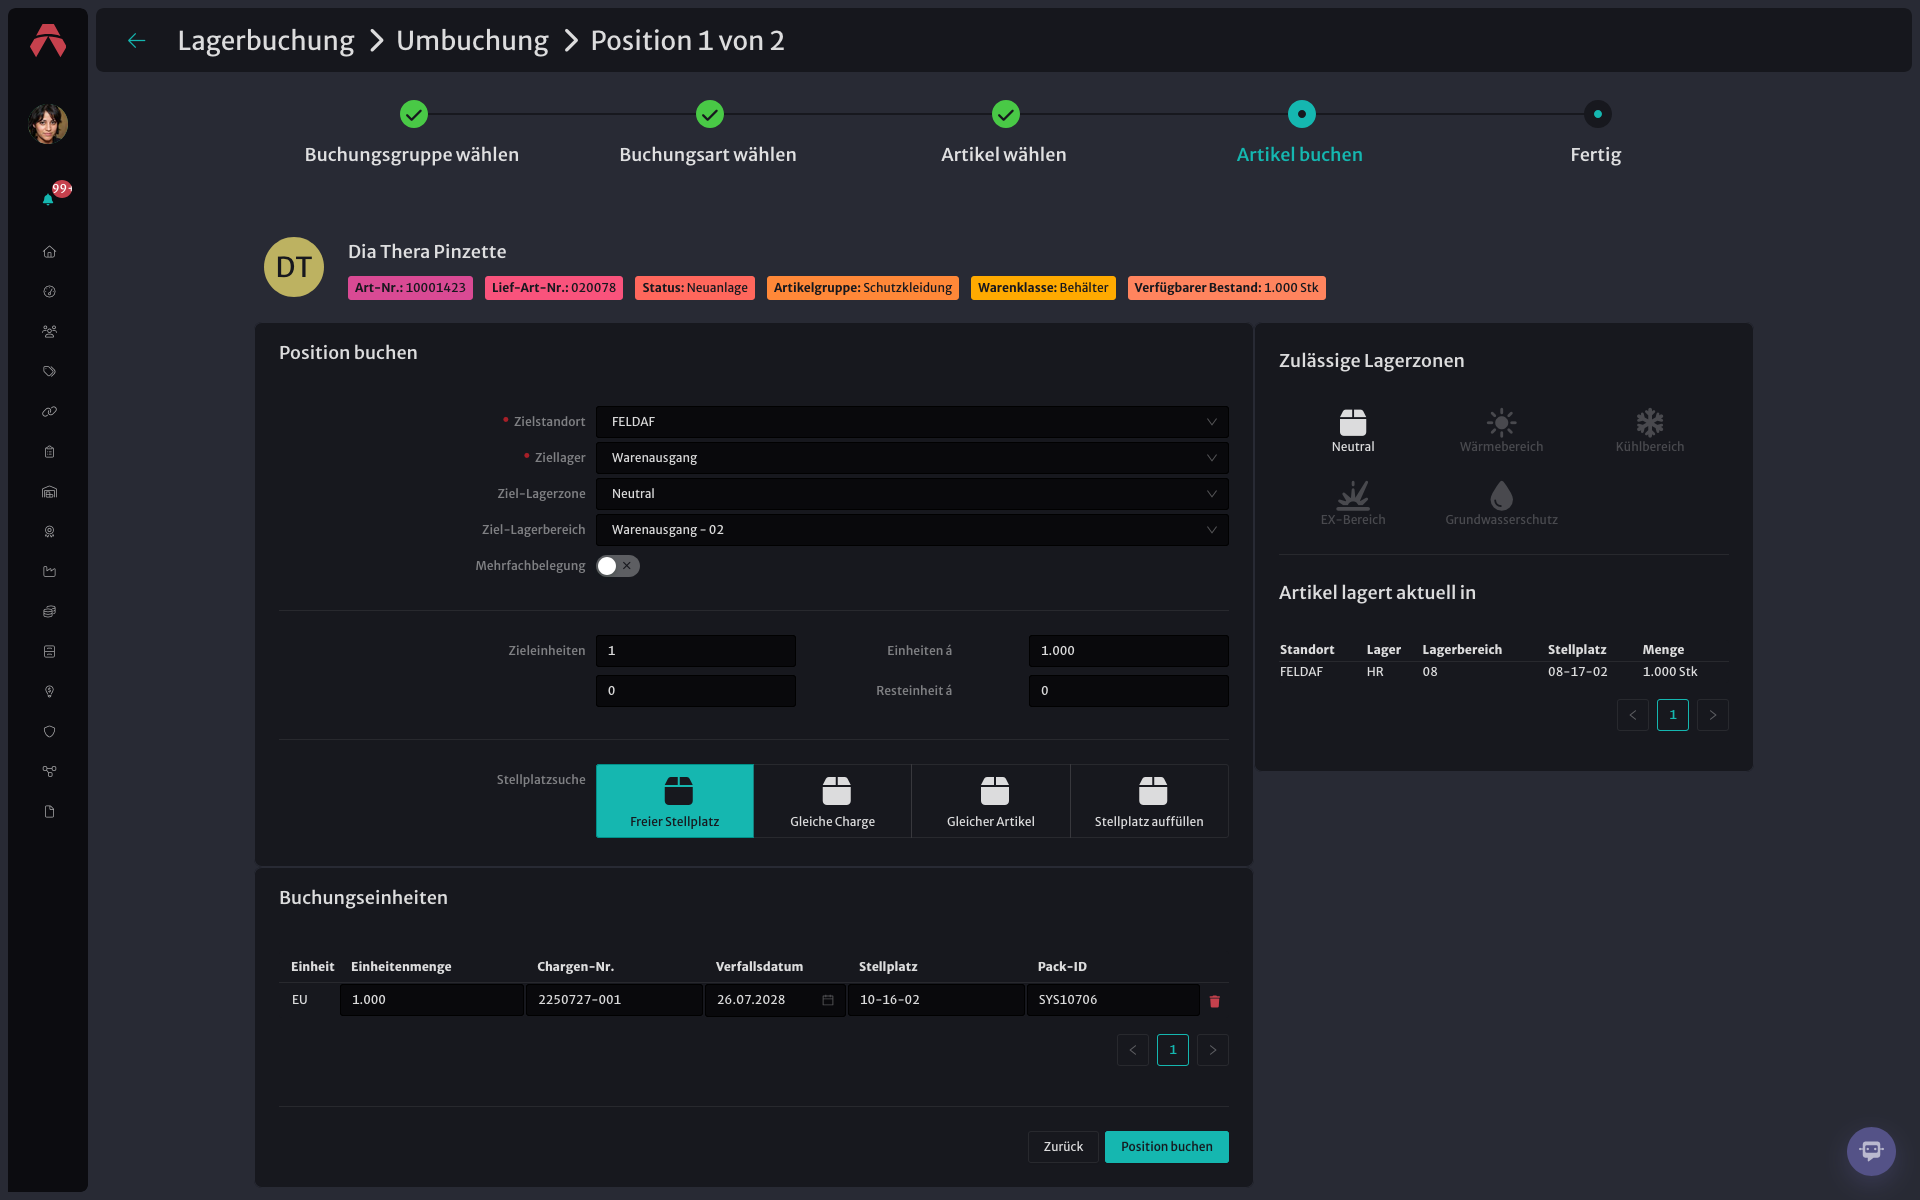This screenshot has height=1200, width=1920.
Task: Select page 1 in Buchungseinheiten pagination
Action: [x=1173, y=1050]
